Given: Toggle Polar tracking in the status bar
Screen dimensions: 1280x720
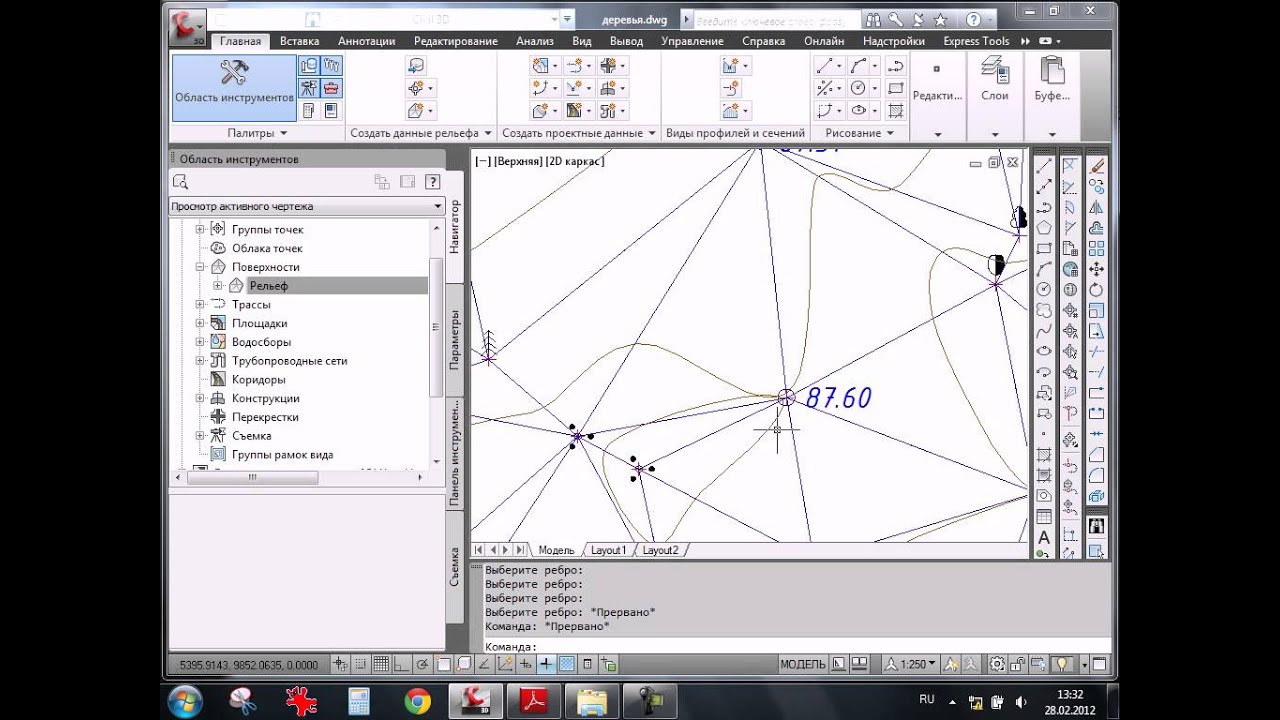Looking at the screenshot, I should tap(423, 664).
